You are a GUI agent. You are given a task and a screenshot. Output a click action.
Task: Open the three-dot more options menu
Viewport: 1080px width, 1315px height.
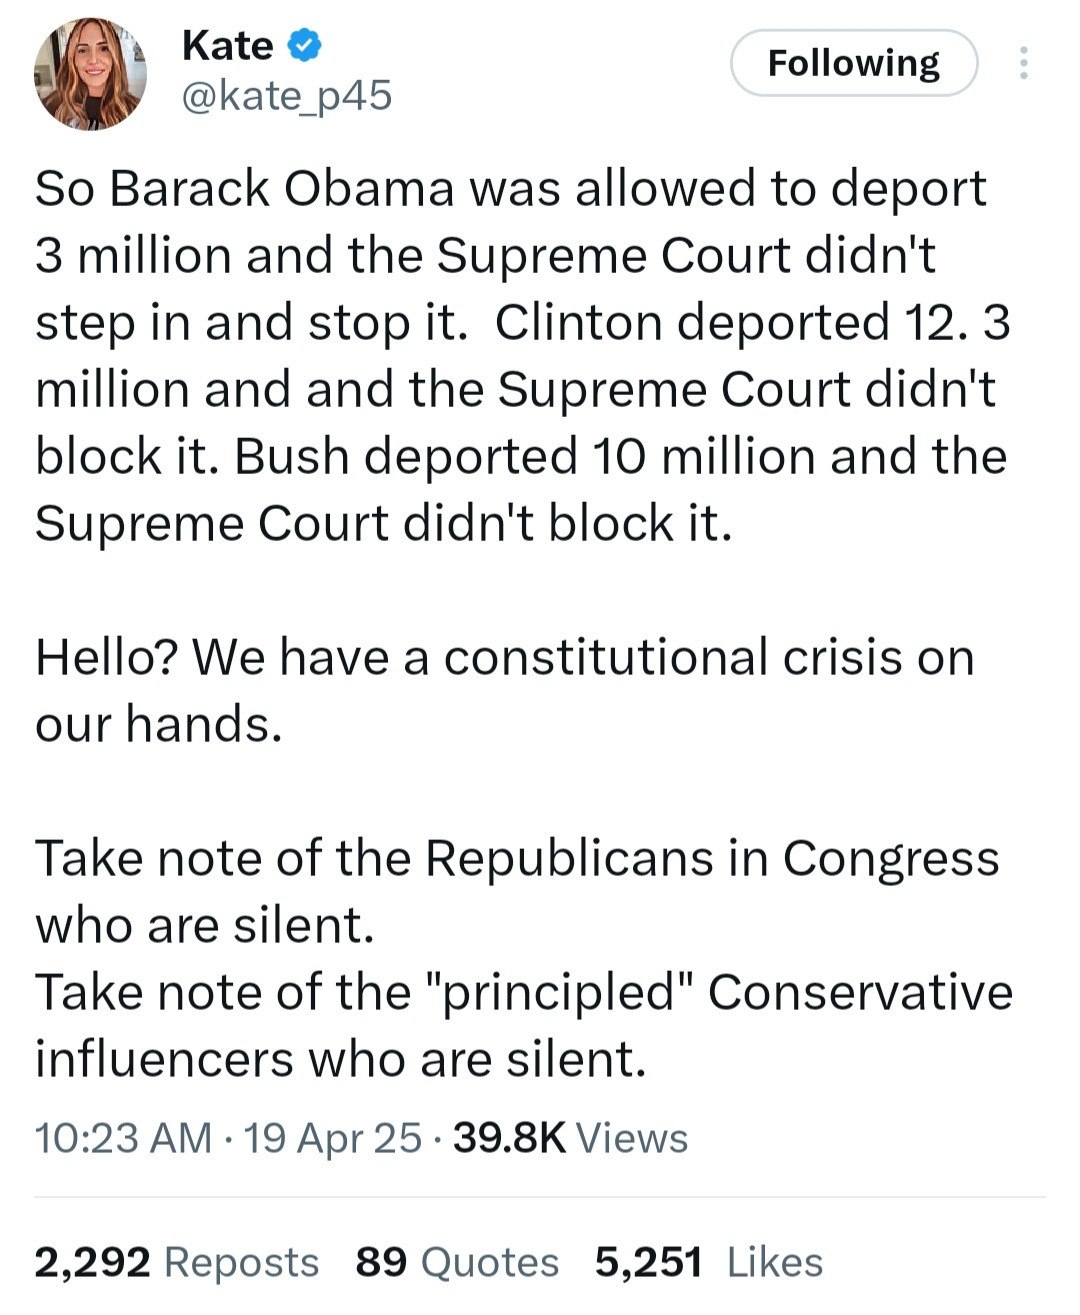1023,63
